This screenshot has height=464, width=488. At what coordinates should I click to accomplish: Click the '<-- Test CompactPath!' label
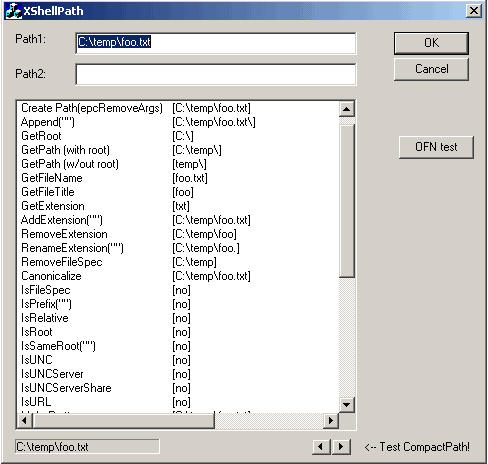tap(417, 447)
